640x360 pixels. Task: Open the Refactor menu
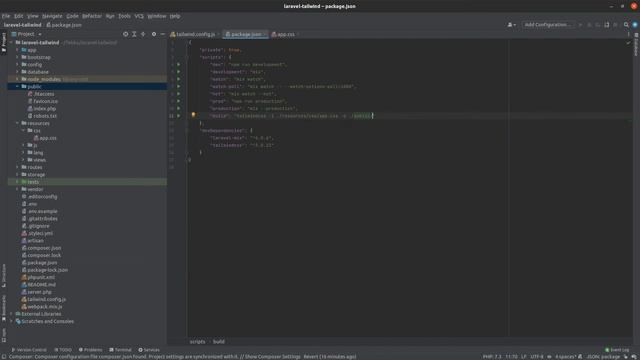92,16
